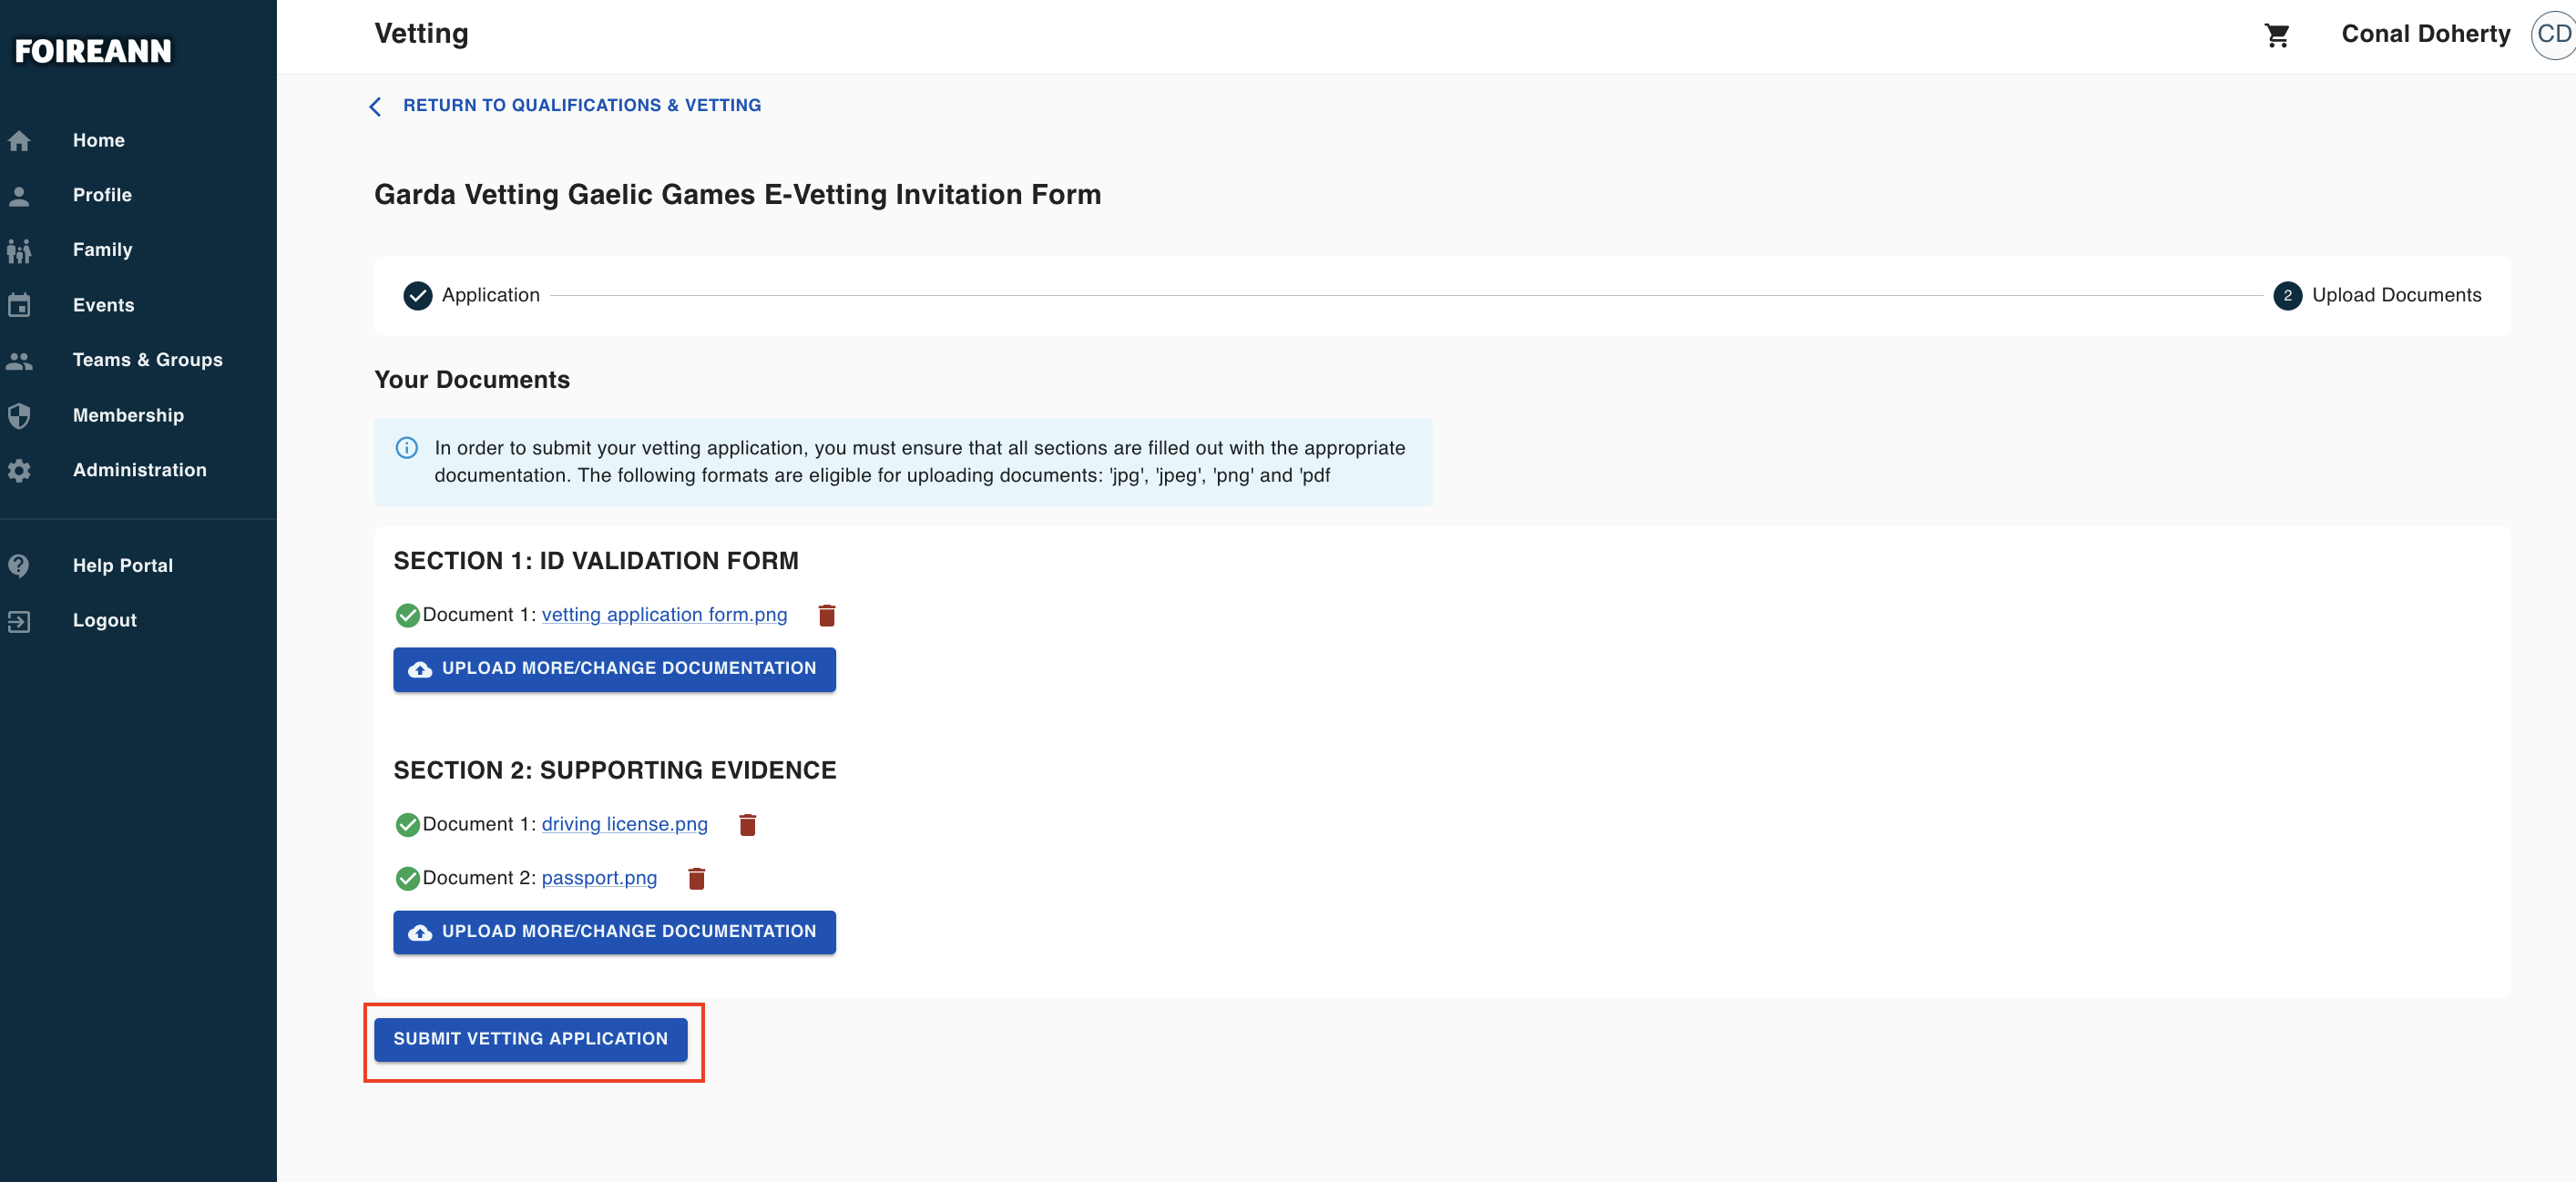
Task: Delete driving license.png with trash icon
Action: click(x=747, y=824)
